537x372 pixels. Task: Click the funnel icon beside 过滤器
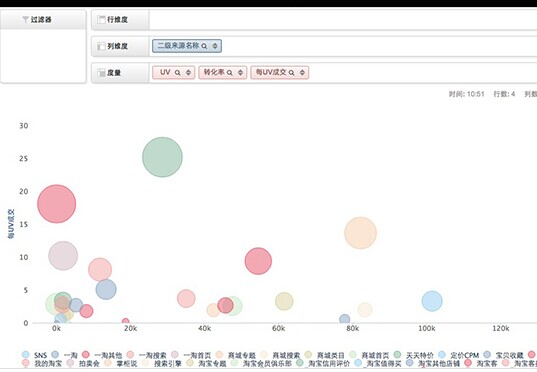coord(25,20)
